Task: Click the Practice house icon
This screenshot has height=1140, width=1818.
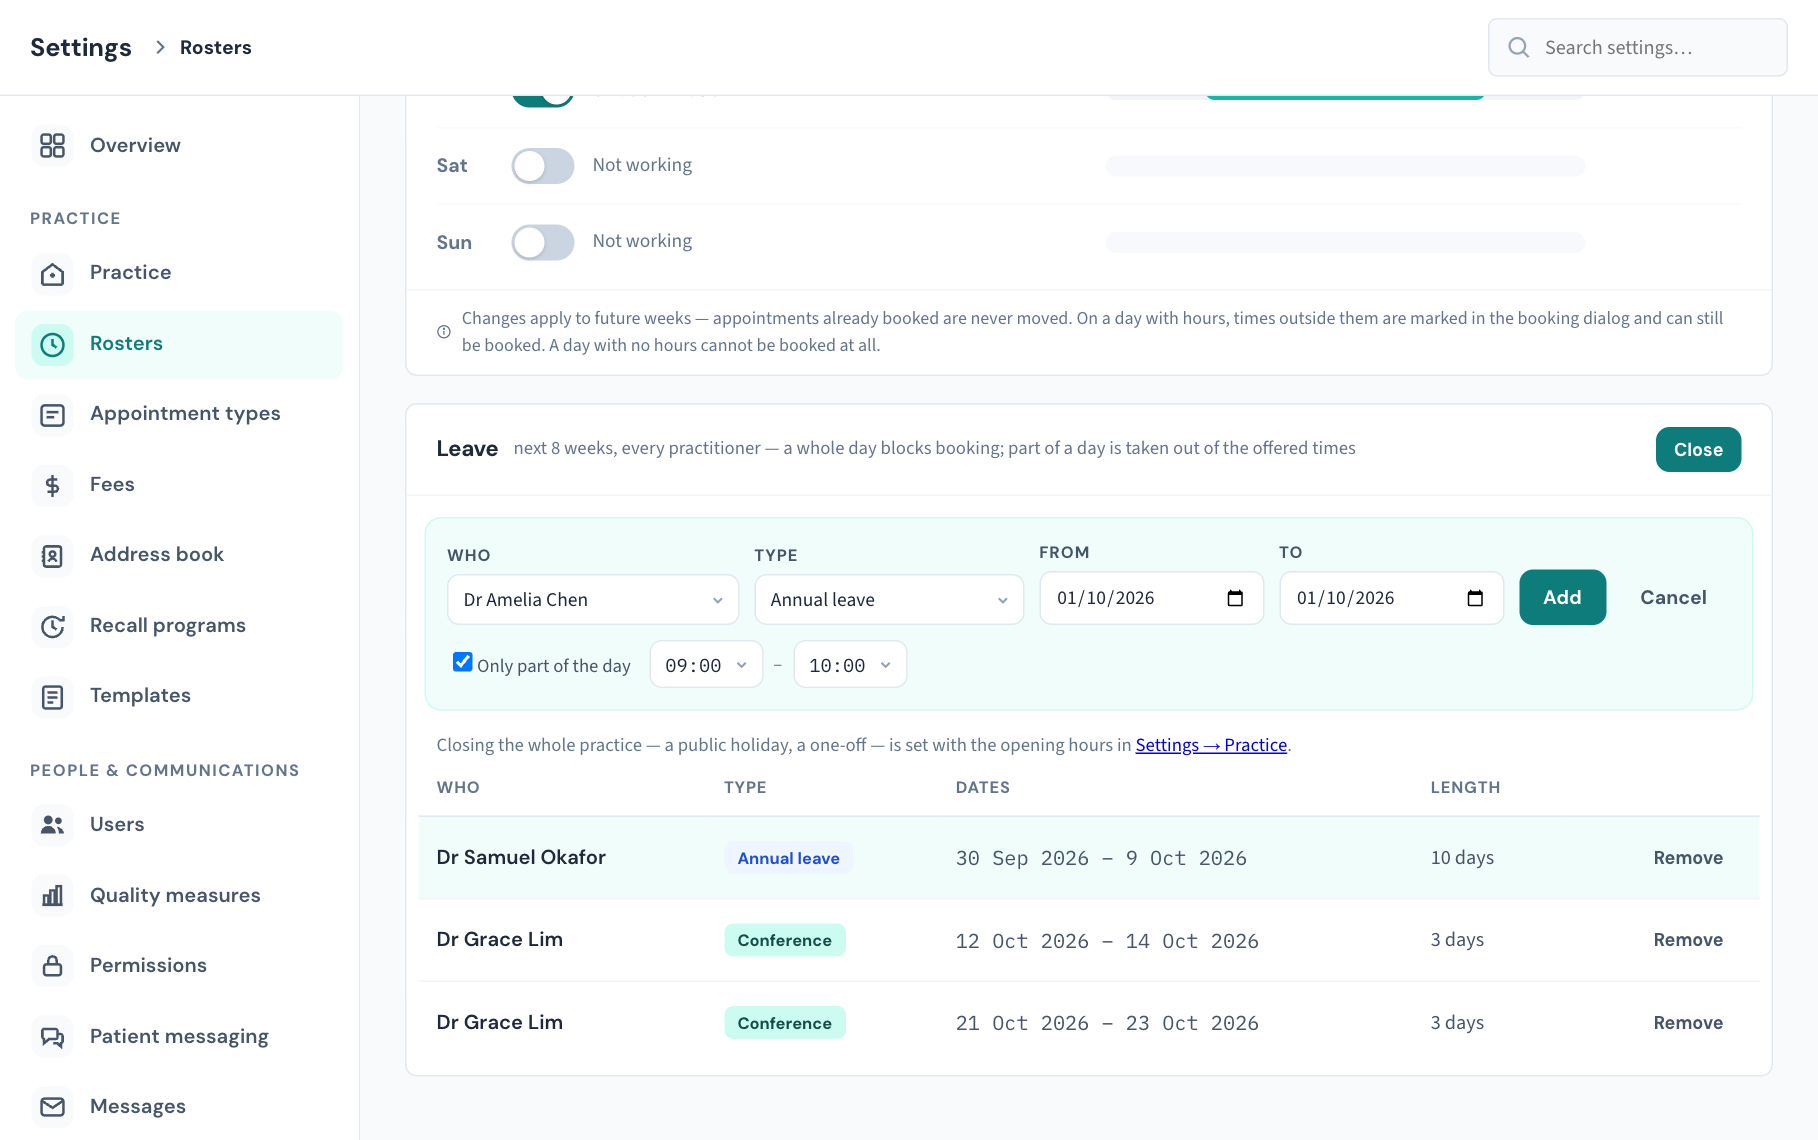Action: tap(52, 274)
